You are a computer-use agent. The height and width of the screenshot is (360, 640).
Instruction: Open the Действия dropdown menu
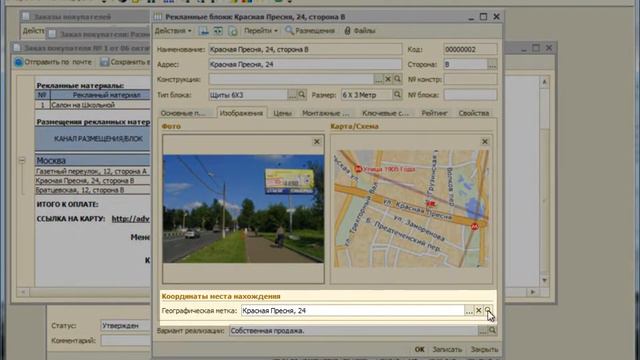tap(173, 31)
